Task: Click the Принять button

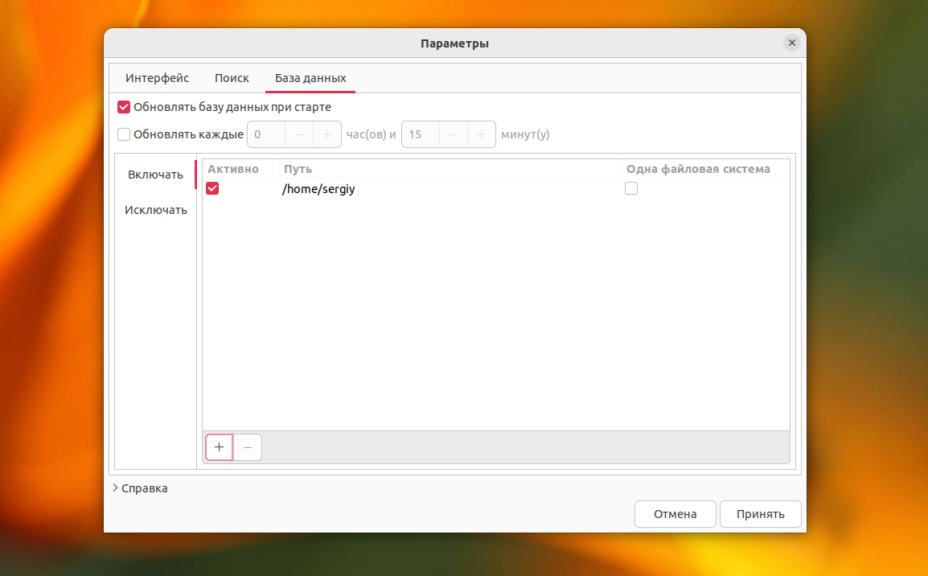Action: [x=760, y=514]
